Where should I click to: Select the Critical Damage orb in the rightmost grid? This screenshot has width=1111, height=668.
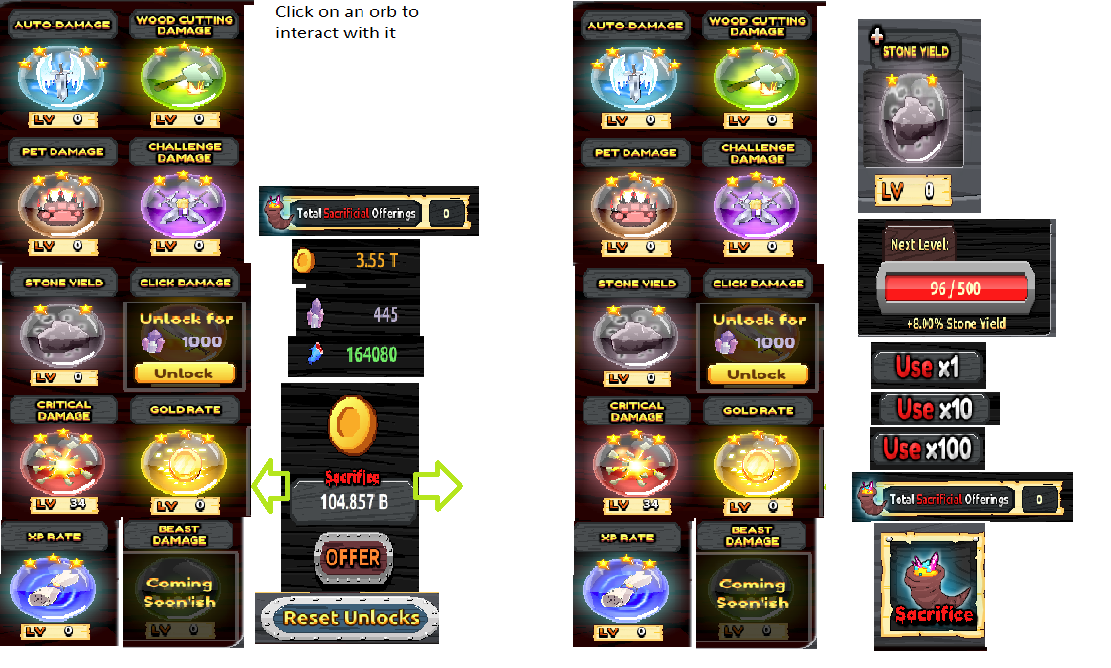635,465
